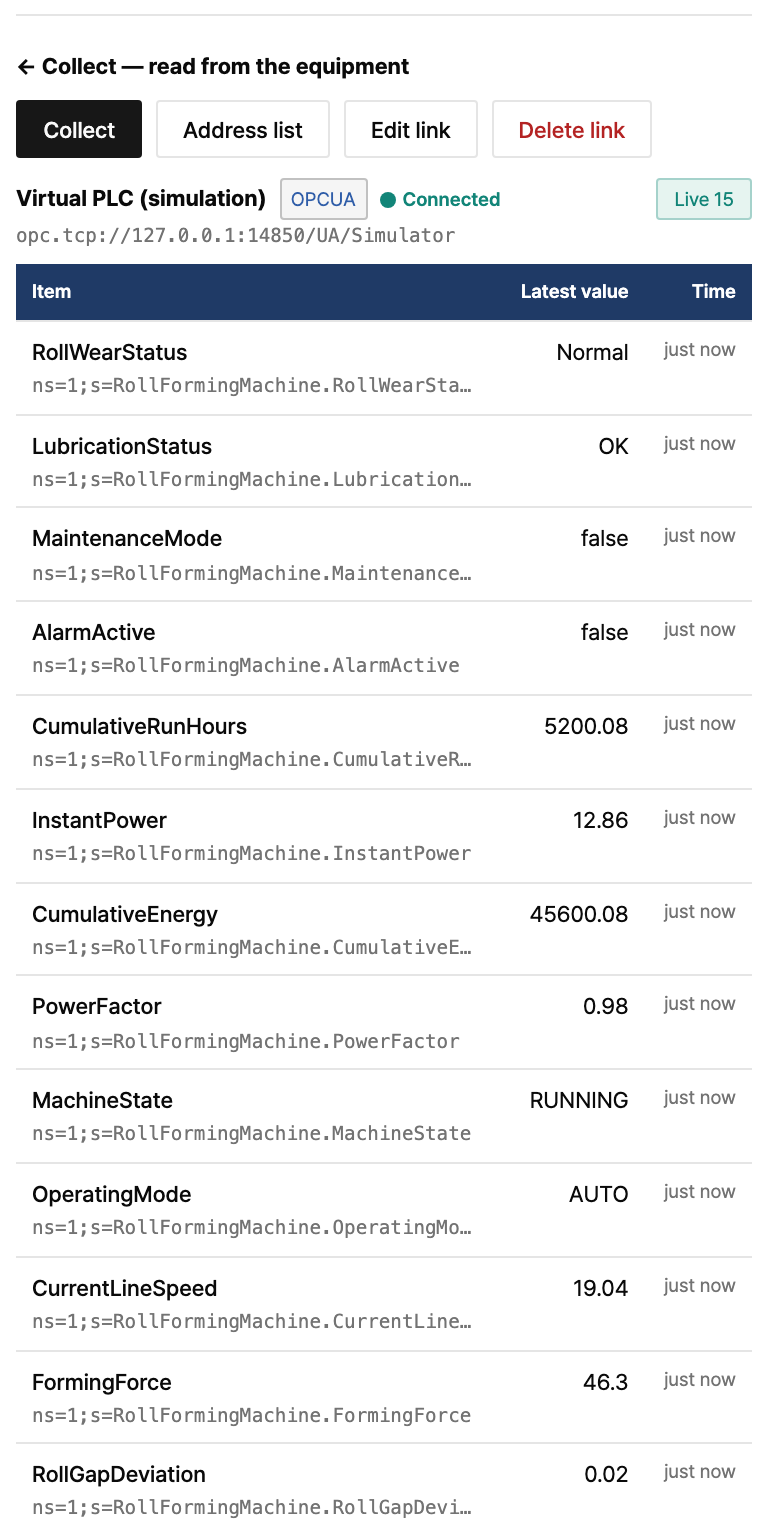Image resolution: width=784 pixels, height=1530 pixels.
Task: Select the MachineState RUNNING row
Action: [384, 1116]
